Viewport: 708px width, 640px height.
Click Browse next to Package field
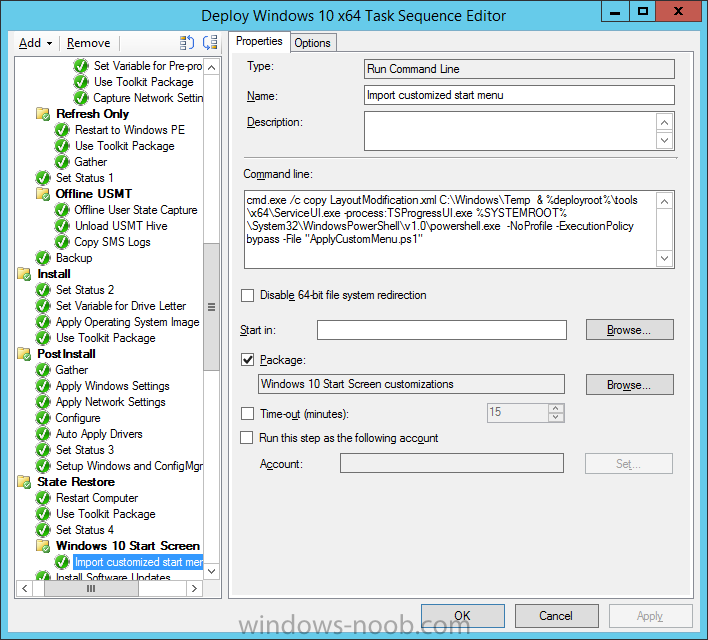pyautogui.click(x=629, y=385)
